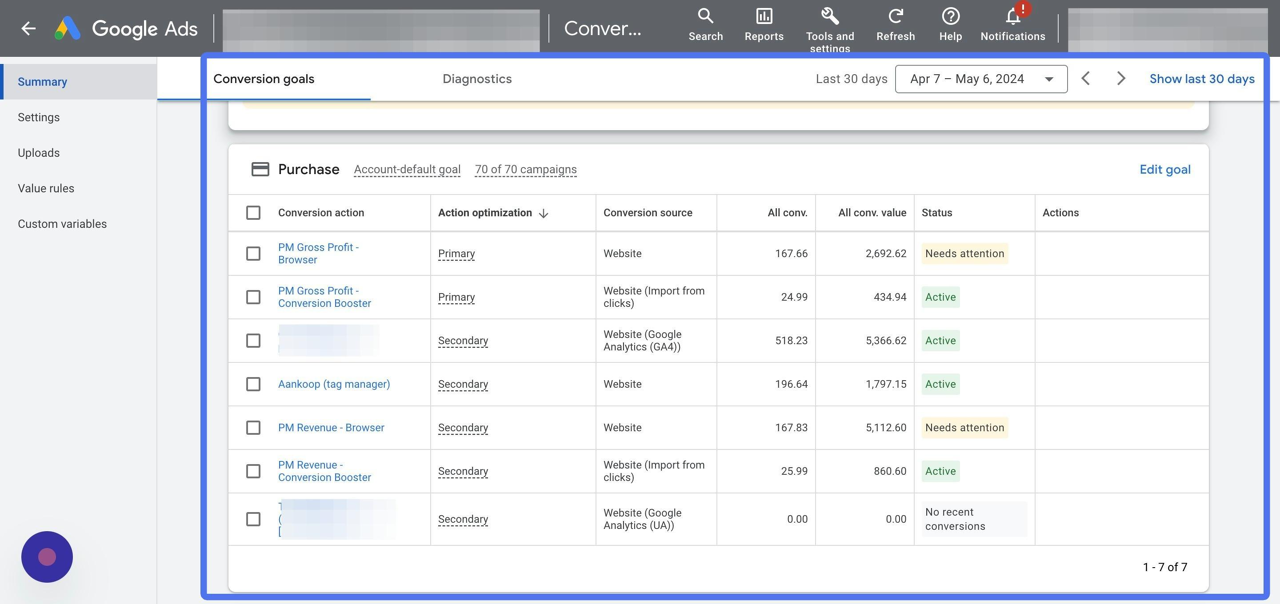Screen dimensions: 1280x604
Task: Switch to the Diagnostics tab
Action: 477,79
